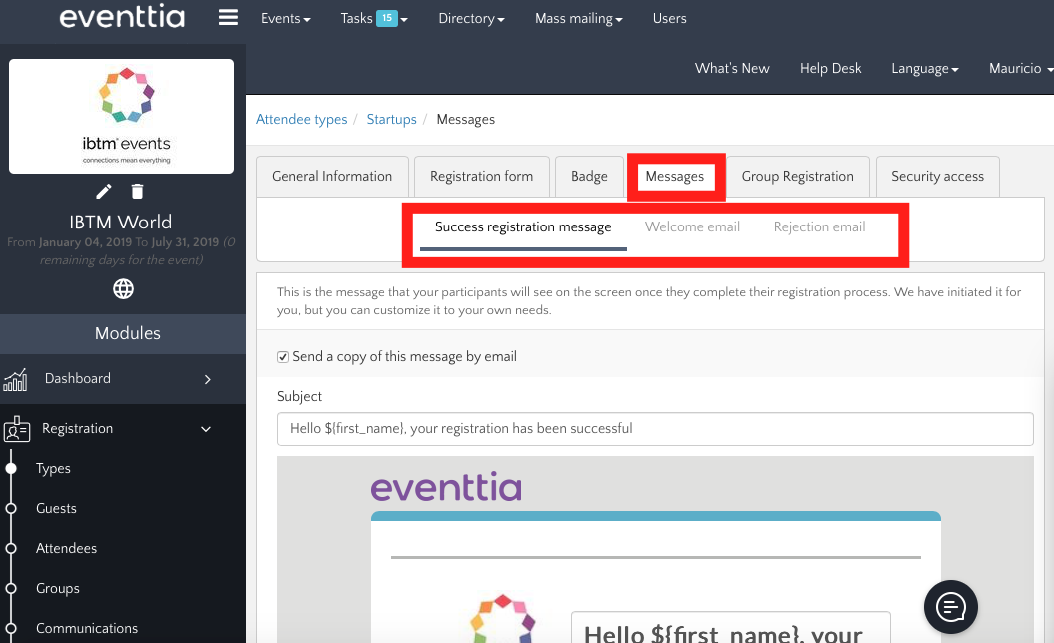The width and height of the screenshot is (1054, 643).
Task: Switch to the Badge tab
Action: point(589,176)
